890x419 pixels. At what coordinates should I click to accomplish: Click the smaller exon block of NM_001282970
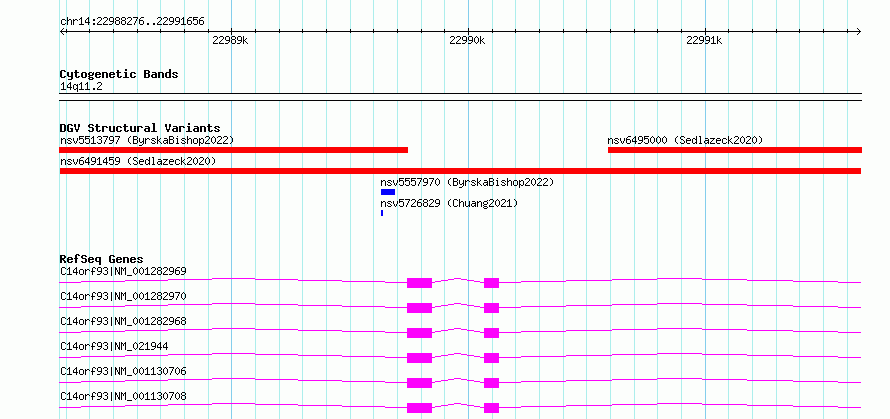point(492,308)
